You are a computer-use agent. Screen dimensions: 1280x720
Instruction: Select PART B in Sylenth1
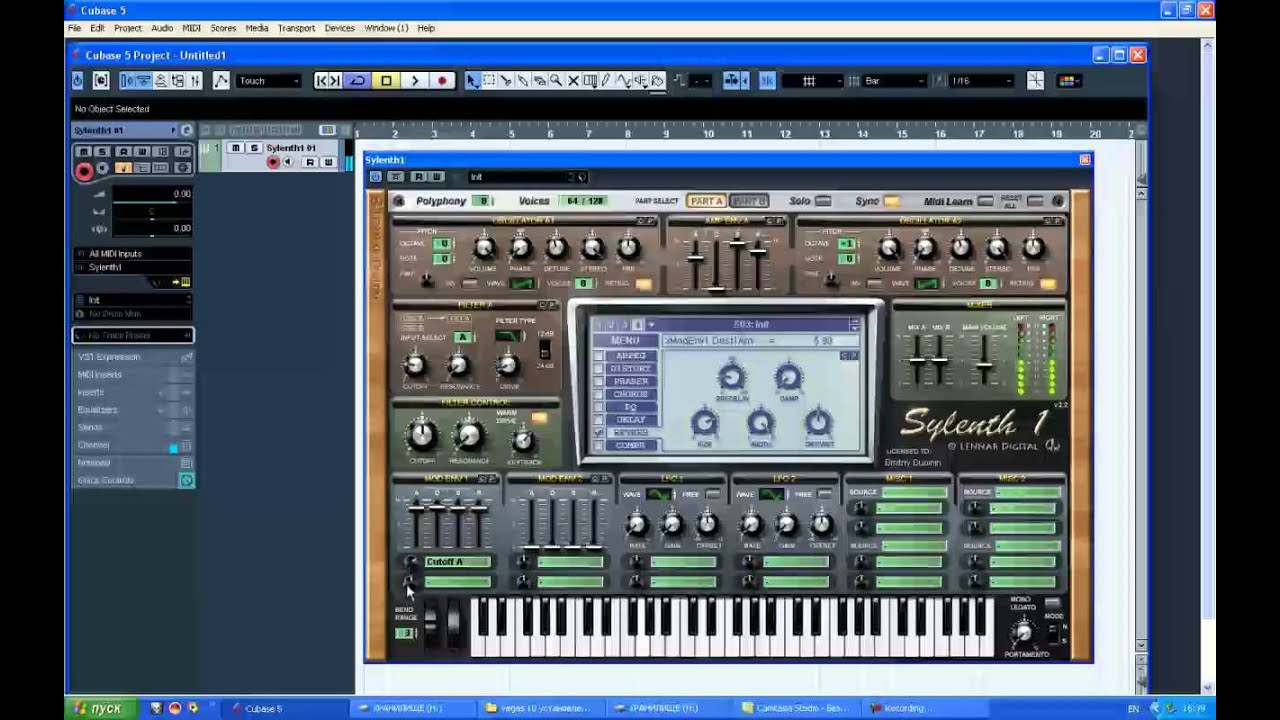(748, 201)
